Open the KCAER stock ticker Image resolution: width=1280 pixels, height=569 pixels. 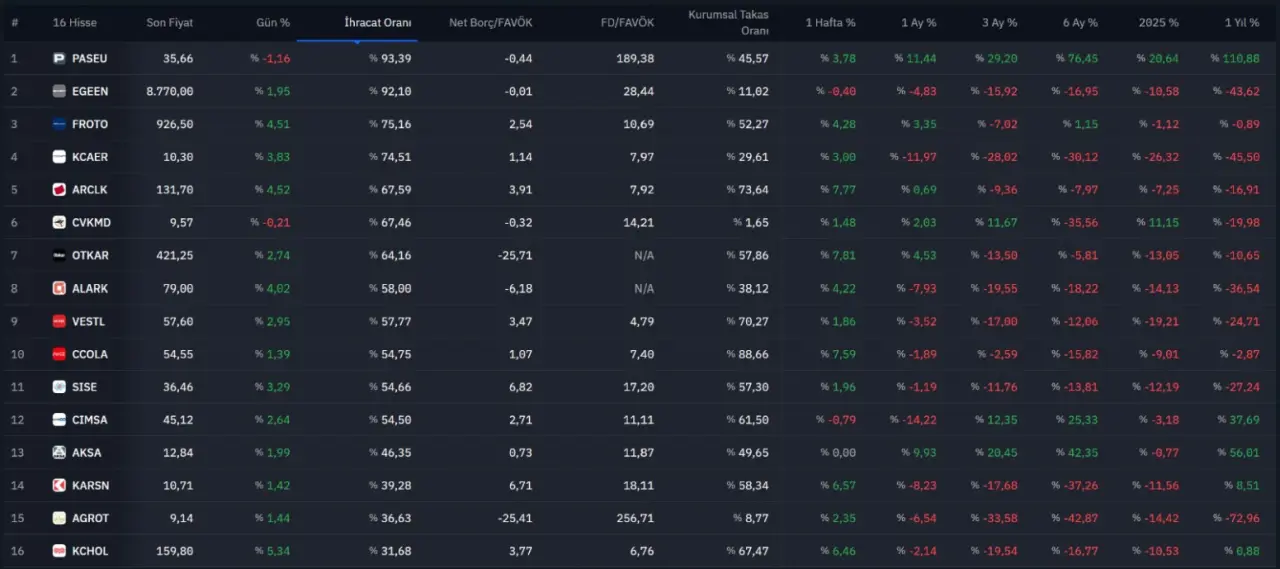pos(90,157)
